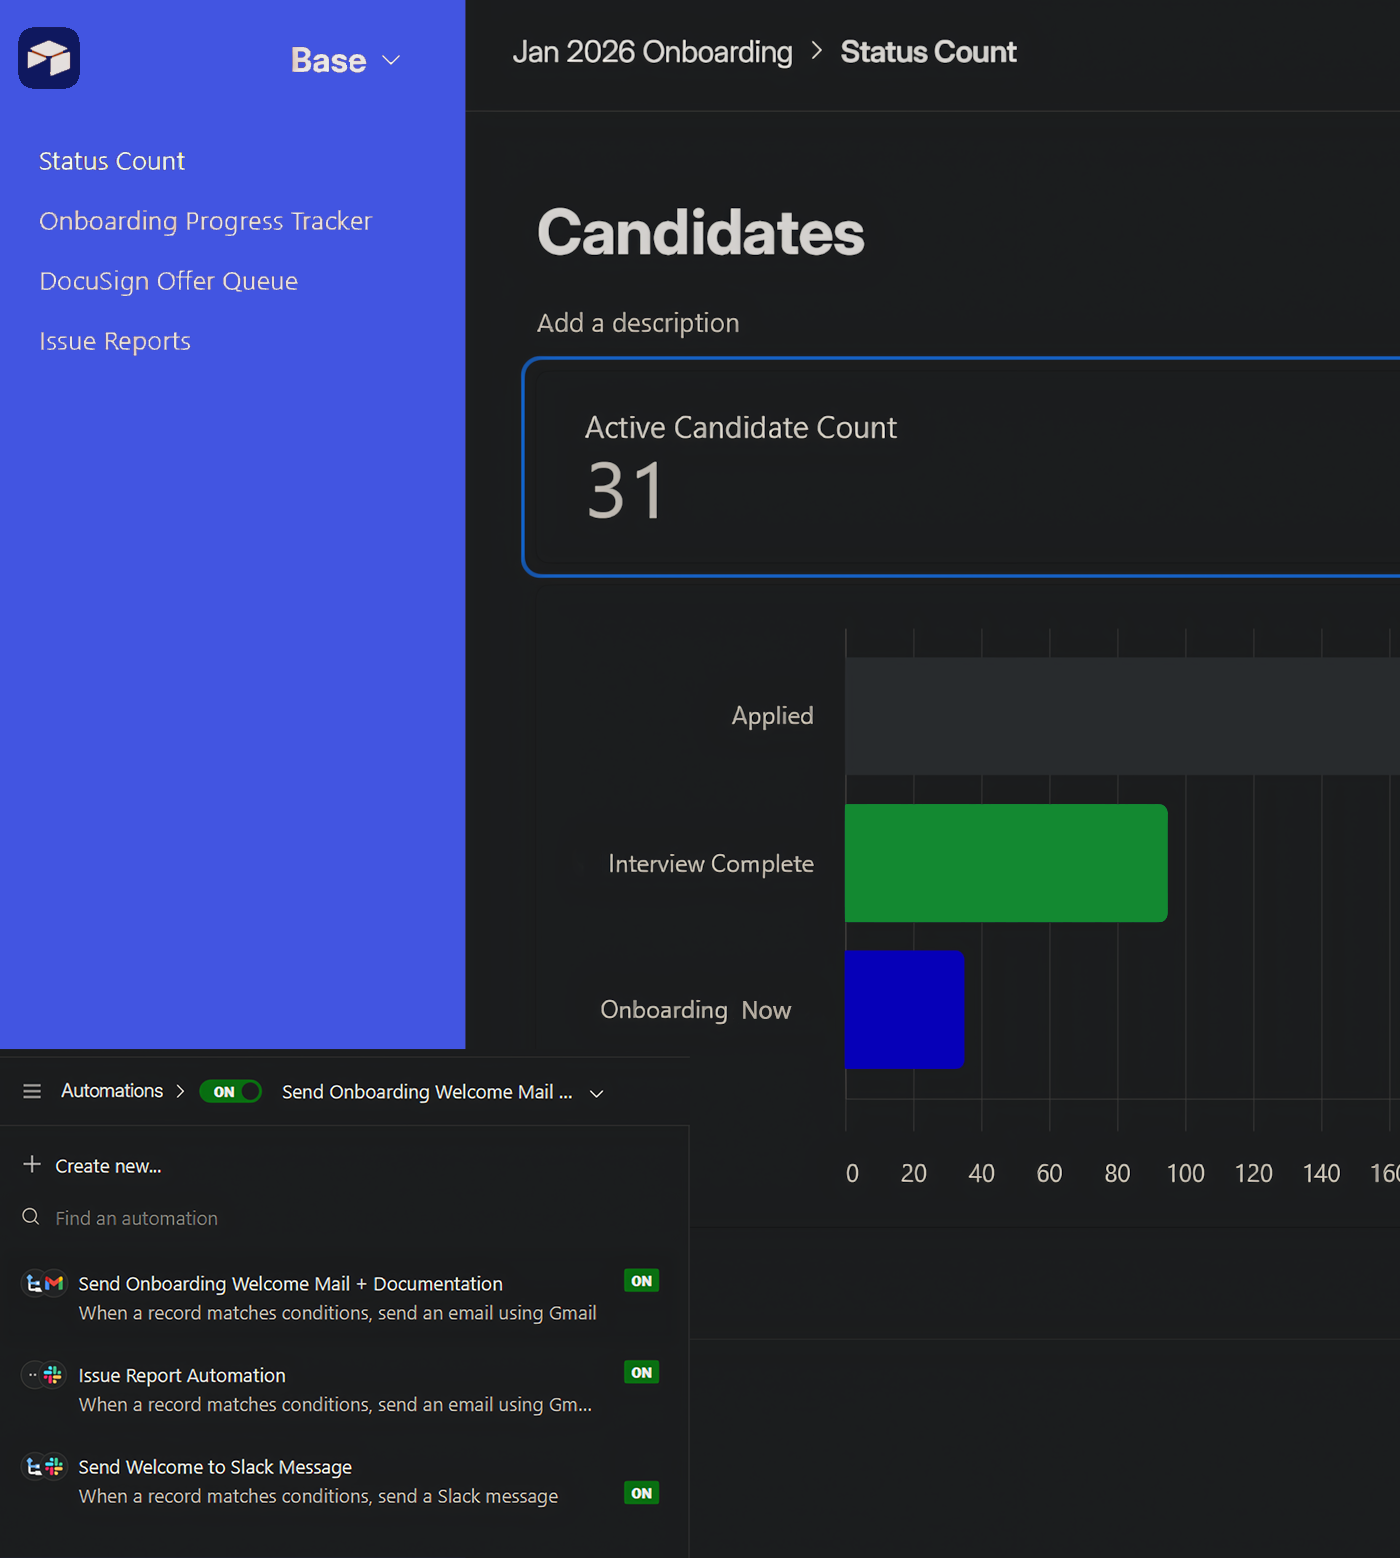Click the Find an automation search field
Image resolution: width=1400 pixels, height=1558 pixels.
(137, 1217)
